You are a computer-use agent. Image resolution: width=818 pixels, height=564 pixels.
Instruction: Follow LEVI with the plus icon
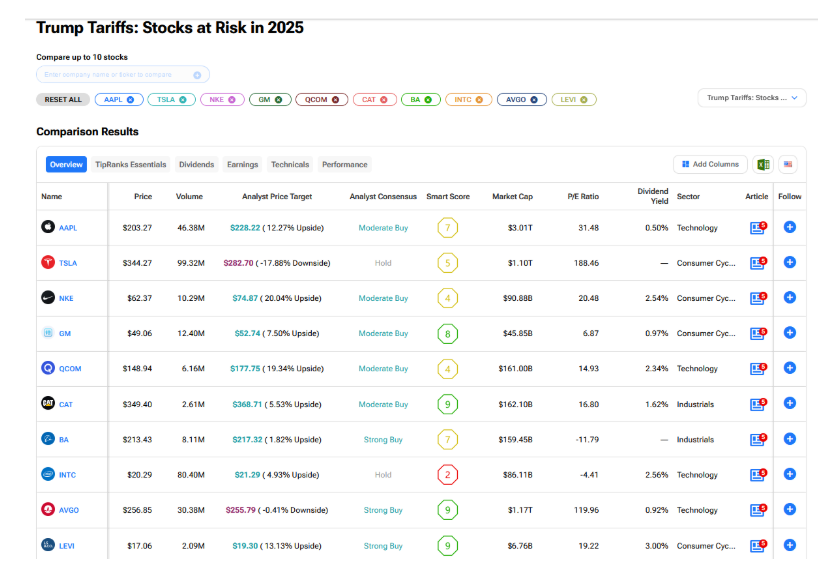pyautogui.click(x=790, y=545)
